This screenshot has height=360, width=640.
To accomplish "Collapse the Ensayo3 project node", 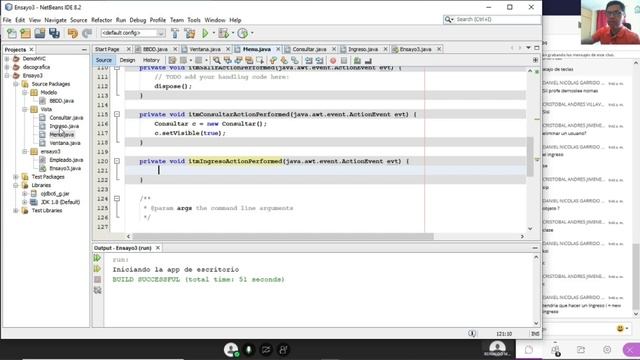I will tap(7, 76).
